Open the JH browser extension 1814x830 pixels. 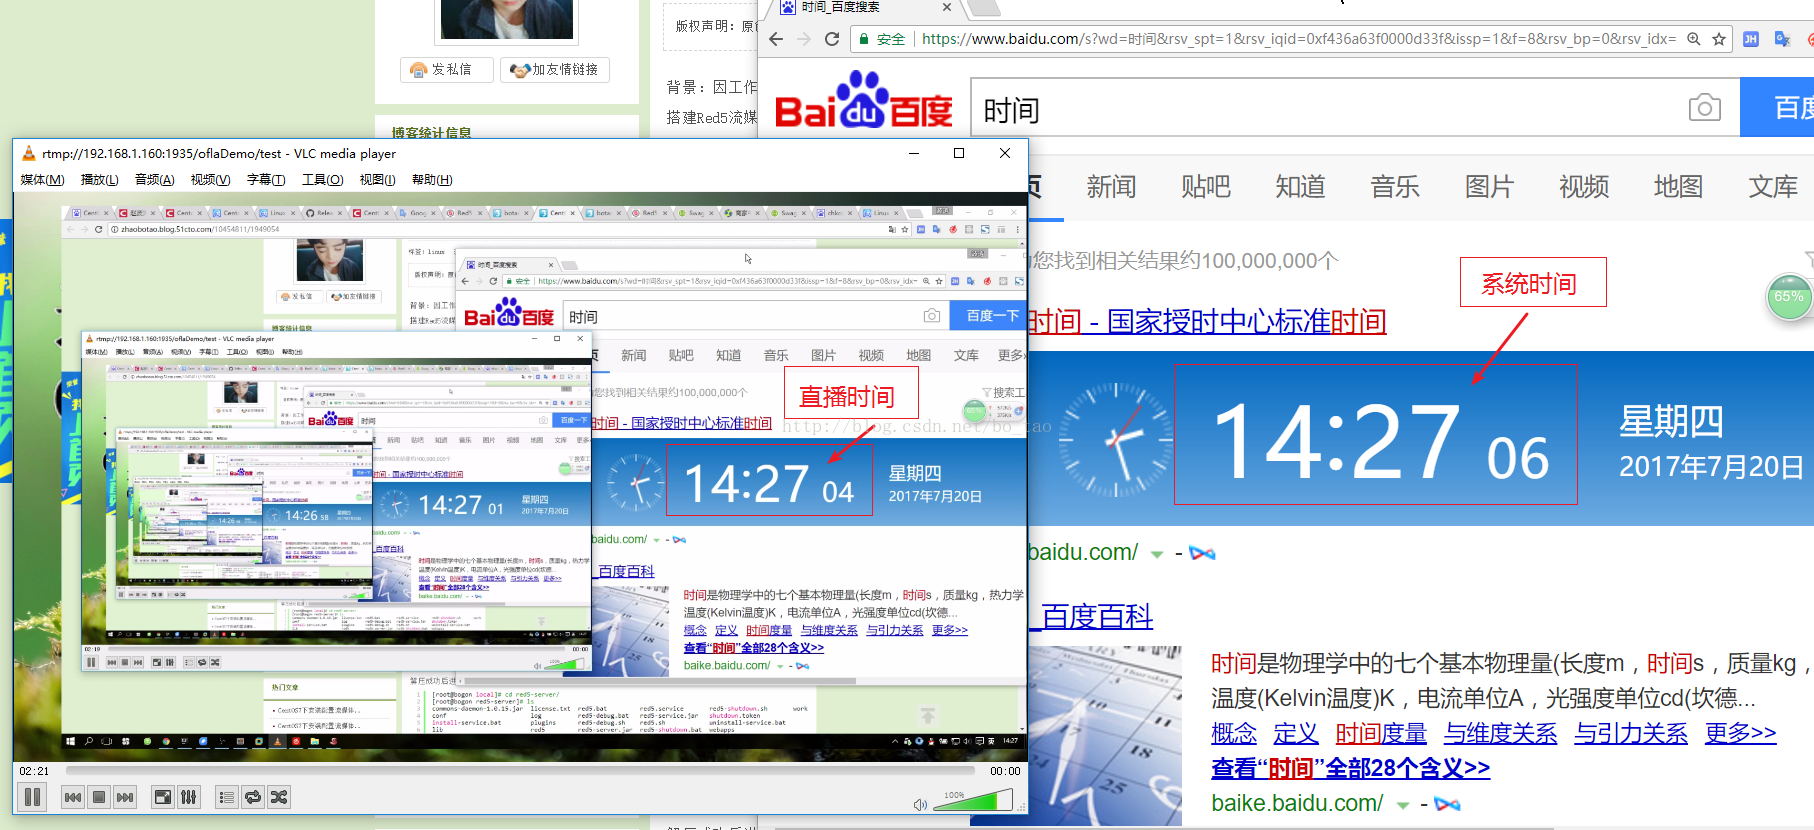tap(1751, 39)
